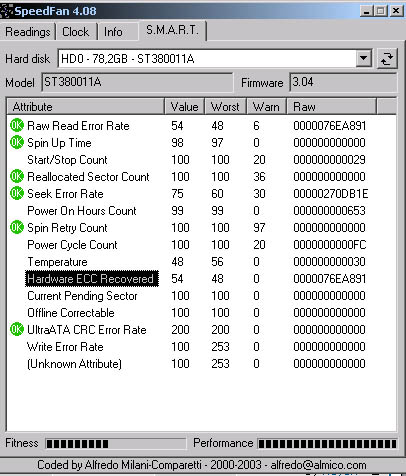Click the refresh disk list icon button
The width and height of the screenshot is (406, 476).
387,59
